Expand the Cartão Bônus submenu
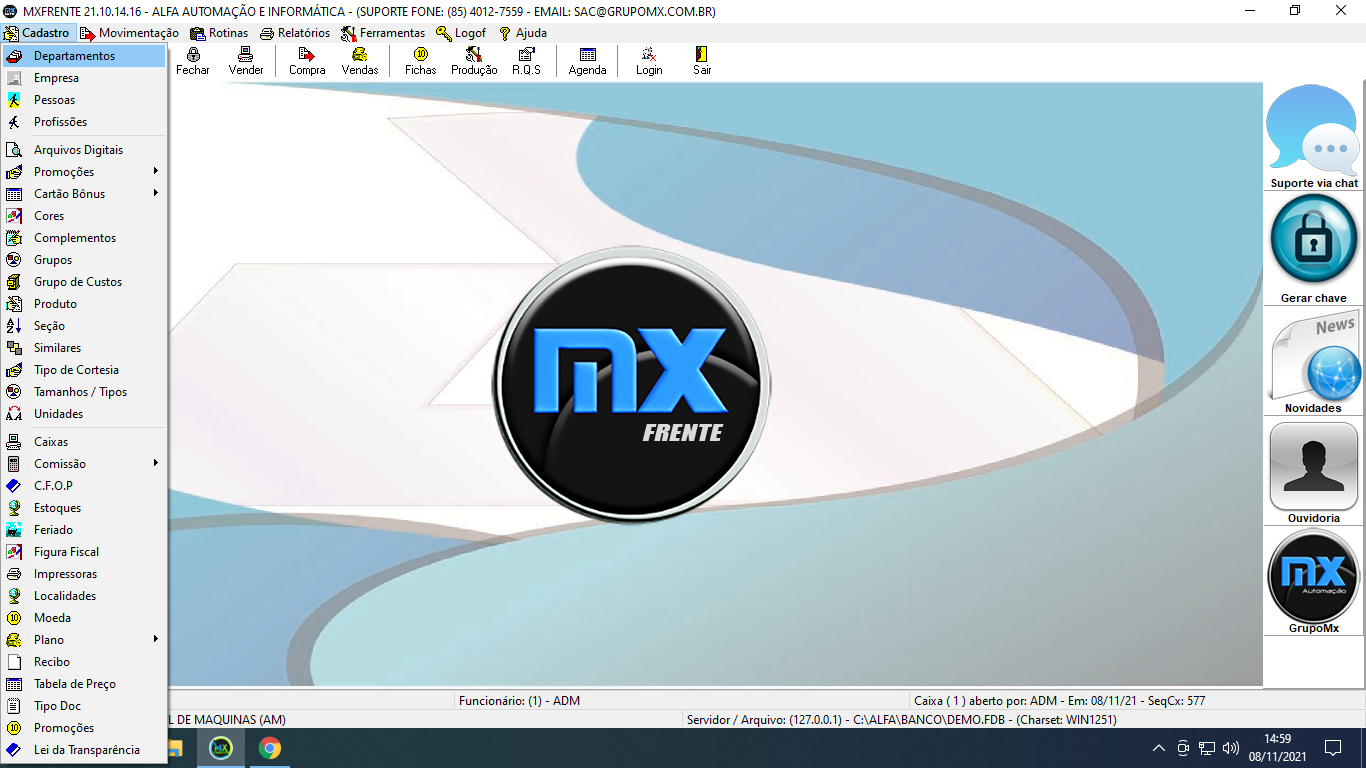 (156, 194)
